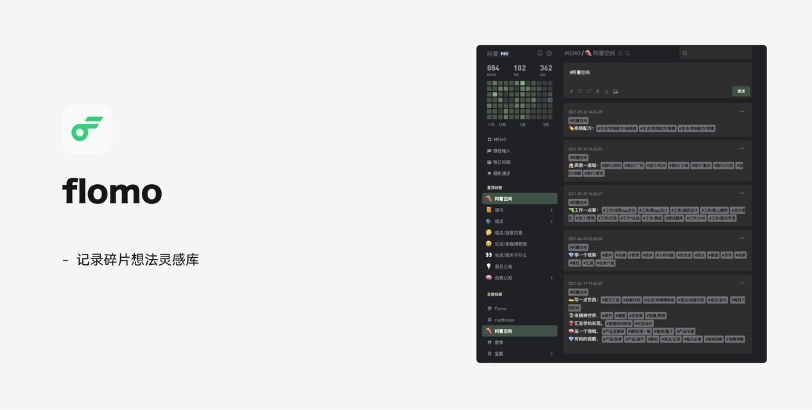Open more menu on 学一个框架 memo
This screenshot has height=410, width=812.
742,239
